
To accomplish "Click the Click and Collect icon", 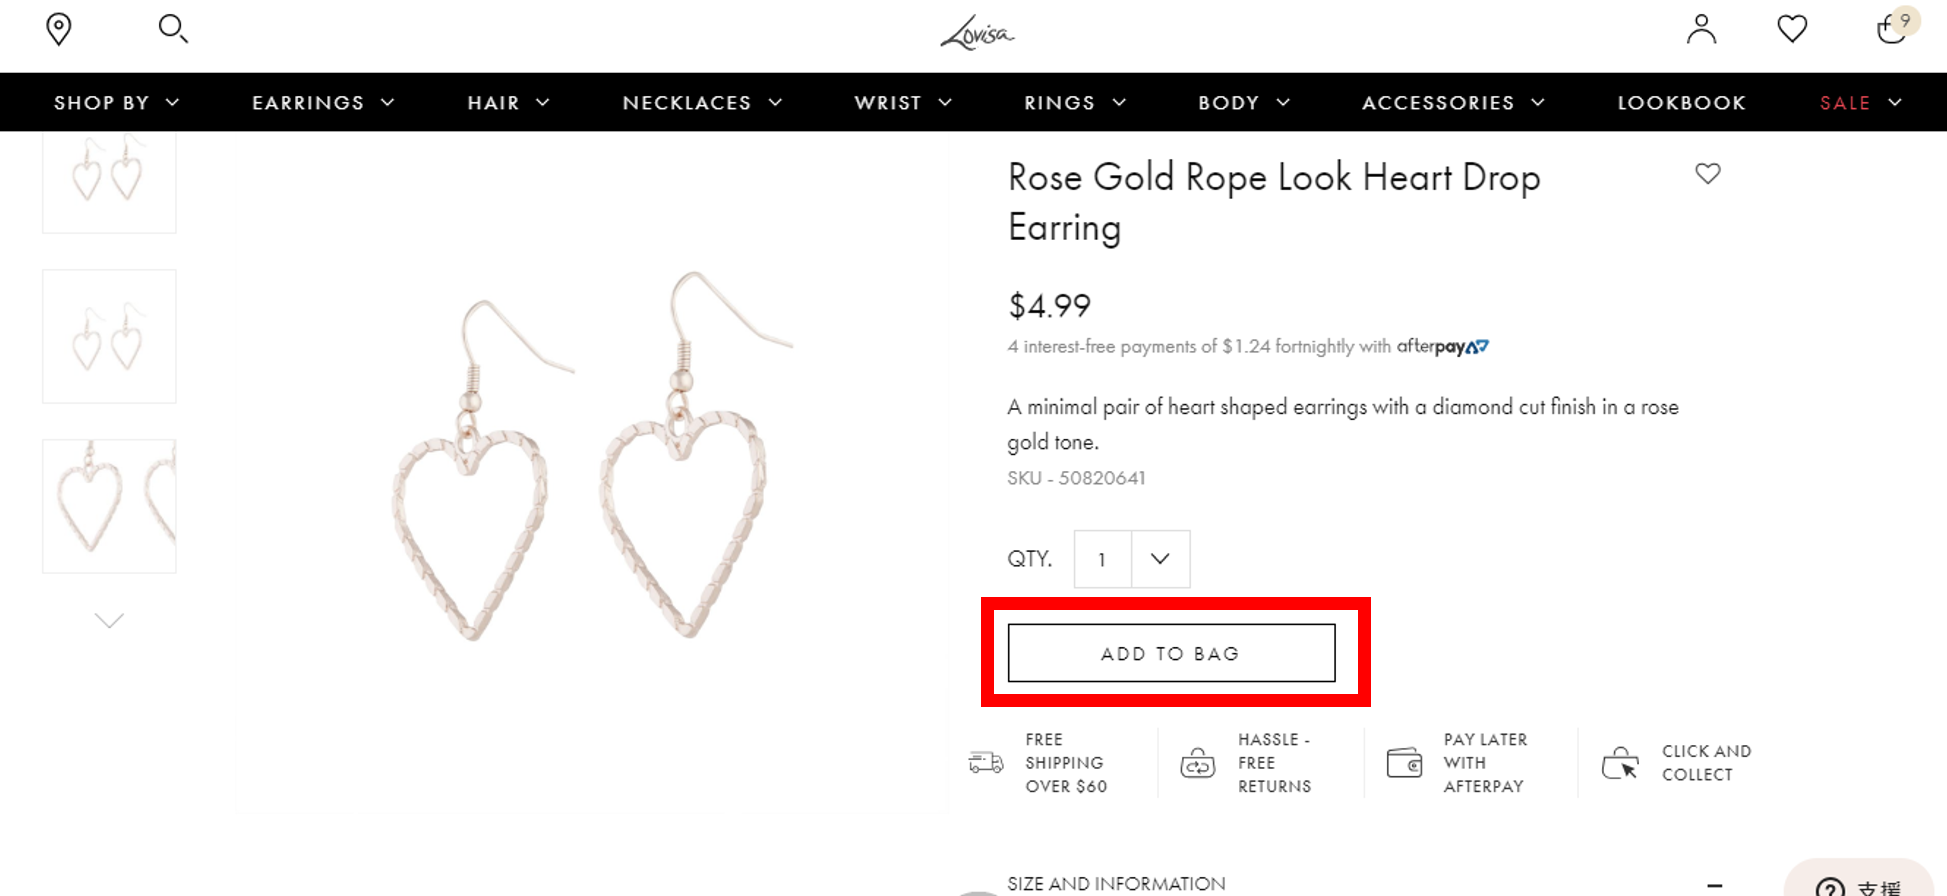I will (1620, 763).
